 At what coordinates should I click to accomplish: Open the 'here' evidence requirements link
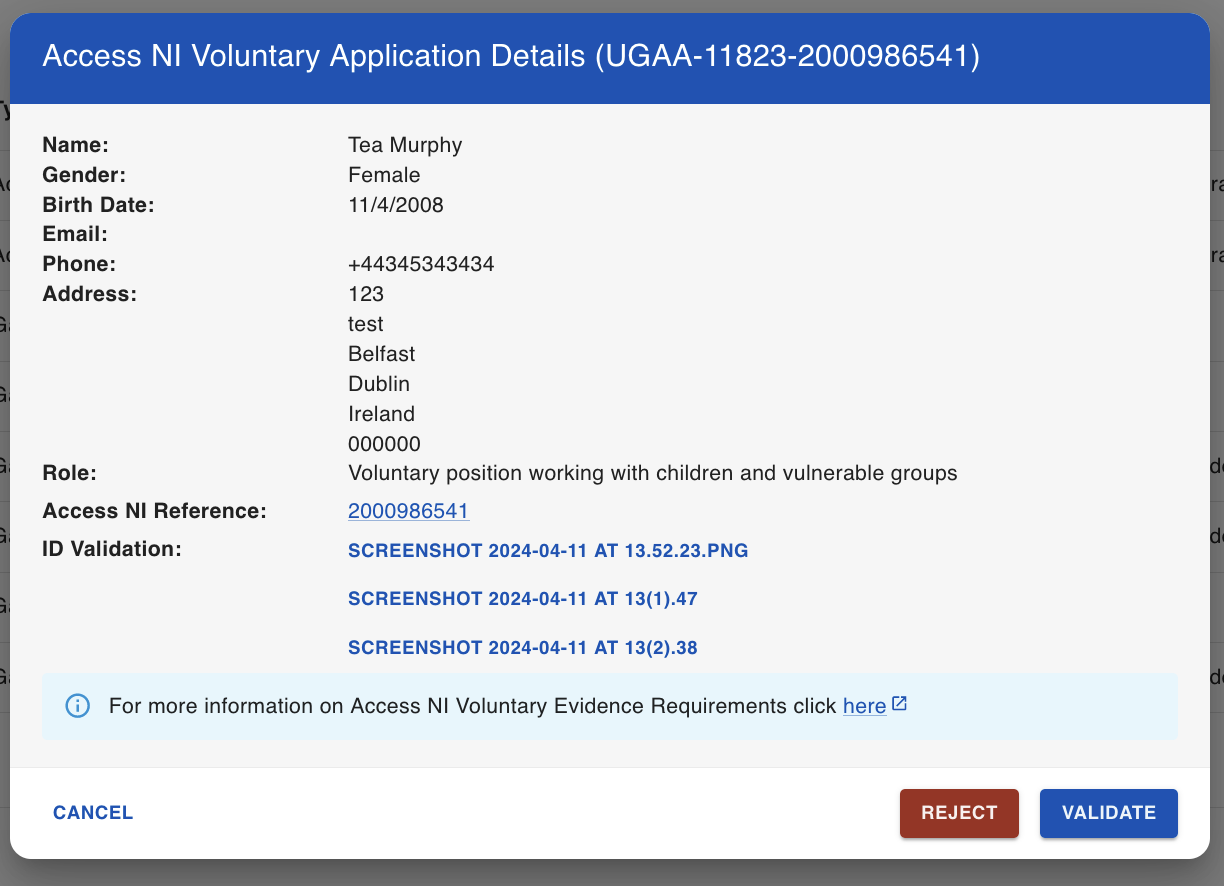pos(864,706)
